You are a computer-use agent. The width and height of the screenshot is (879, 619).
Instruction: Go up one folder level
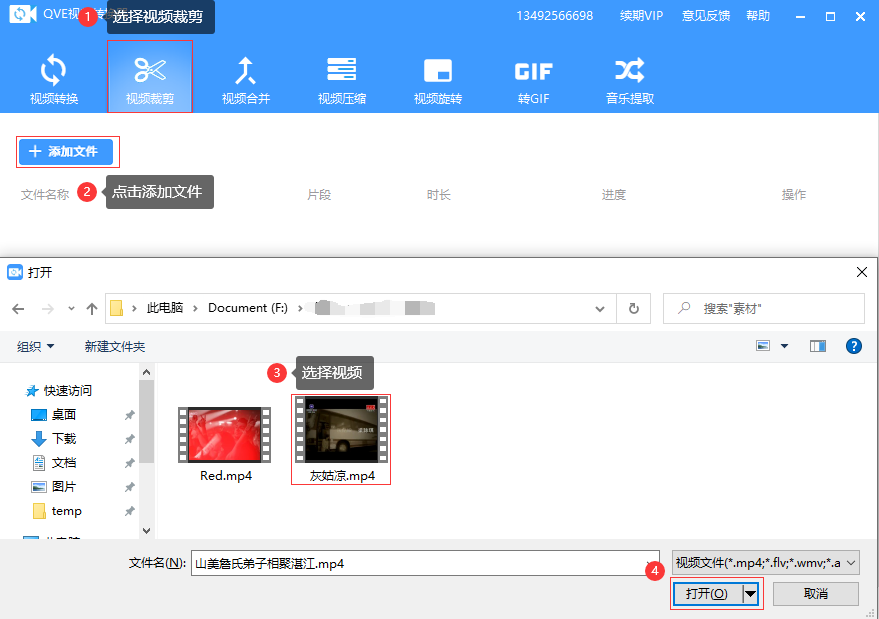coord(92,309)
